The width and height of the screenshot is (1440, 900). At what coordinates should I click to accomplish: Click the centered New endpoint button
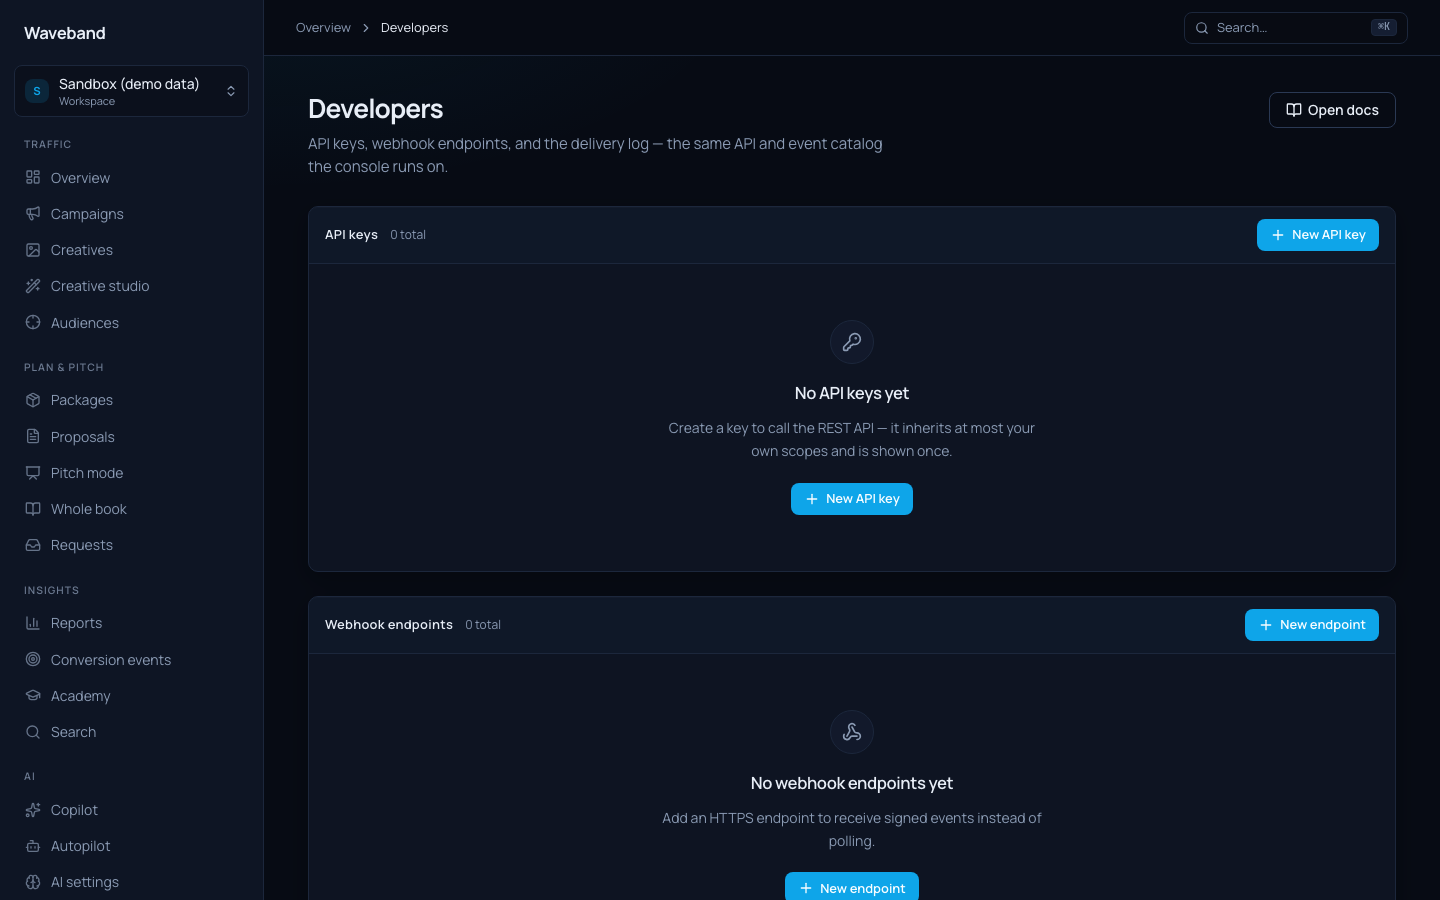tap(852, 887)
